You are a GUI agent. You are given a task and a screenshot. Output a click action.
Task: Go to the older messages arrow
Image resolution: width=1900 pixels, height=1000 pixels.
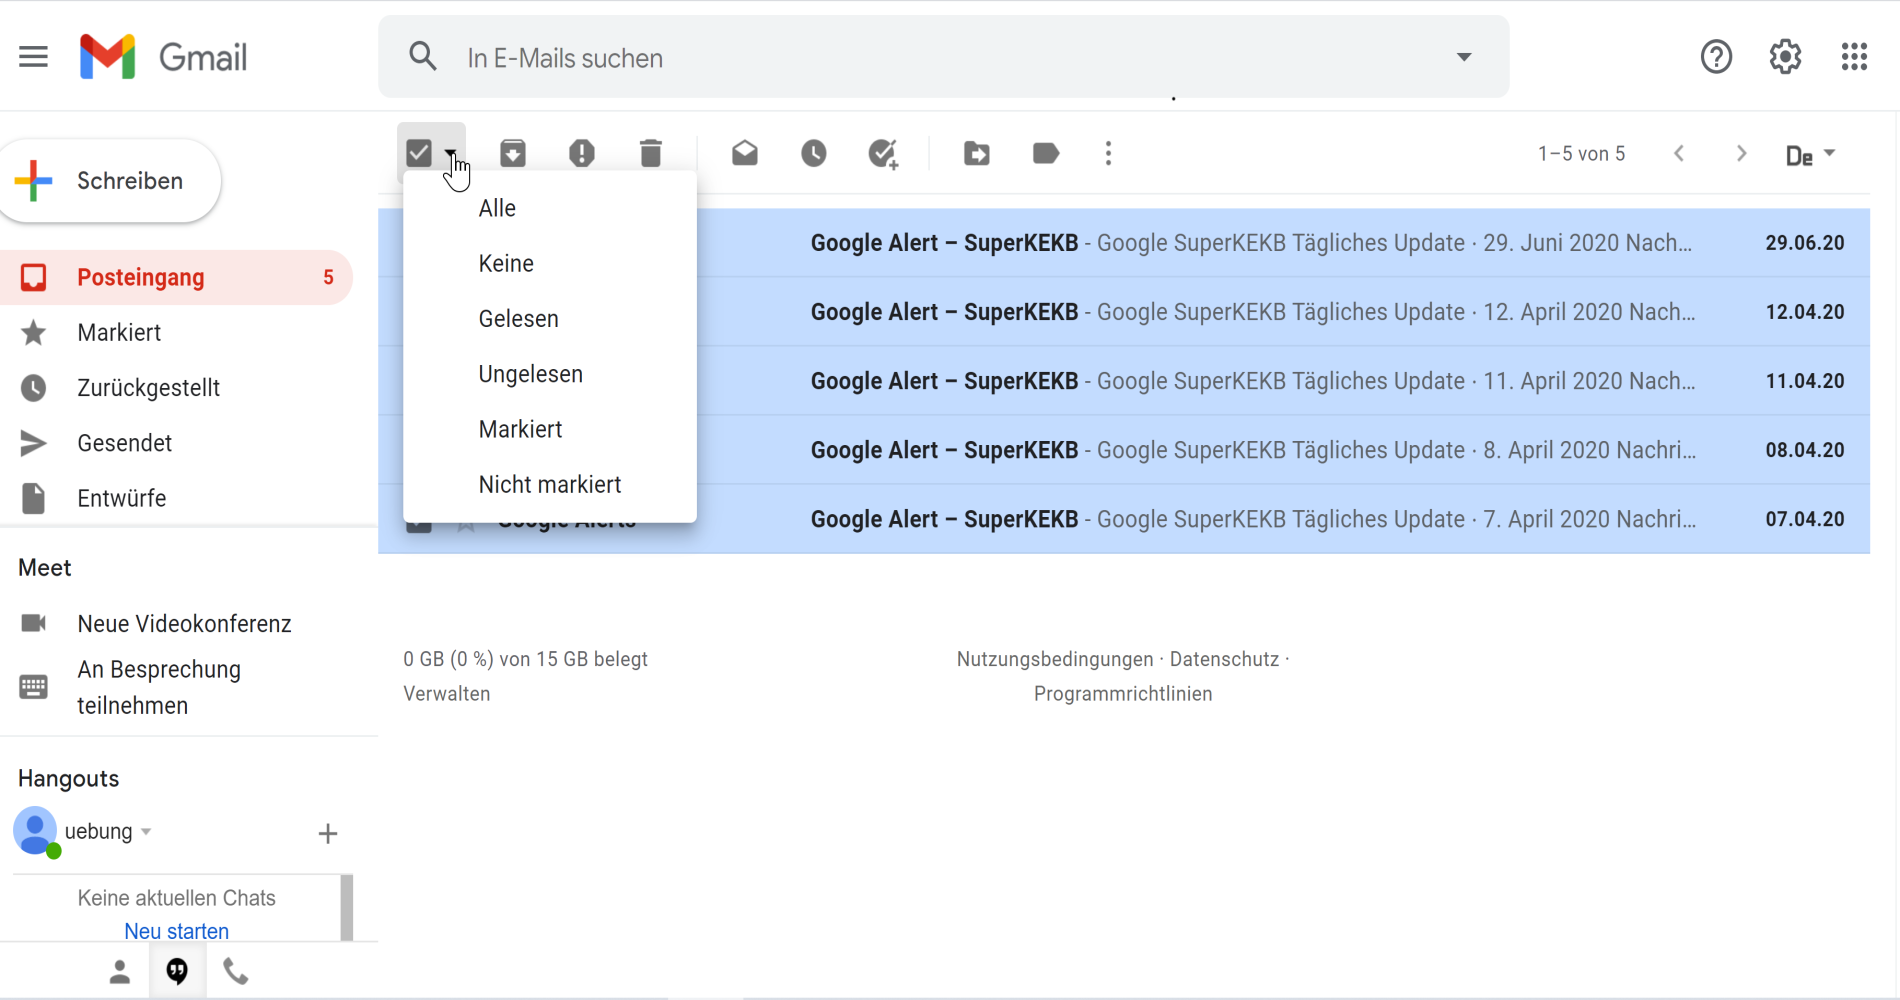1741,153
